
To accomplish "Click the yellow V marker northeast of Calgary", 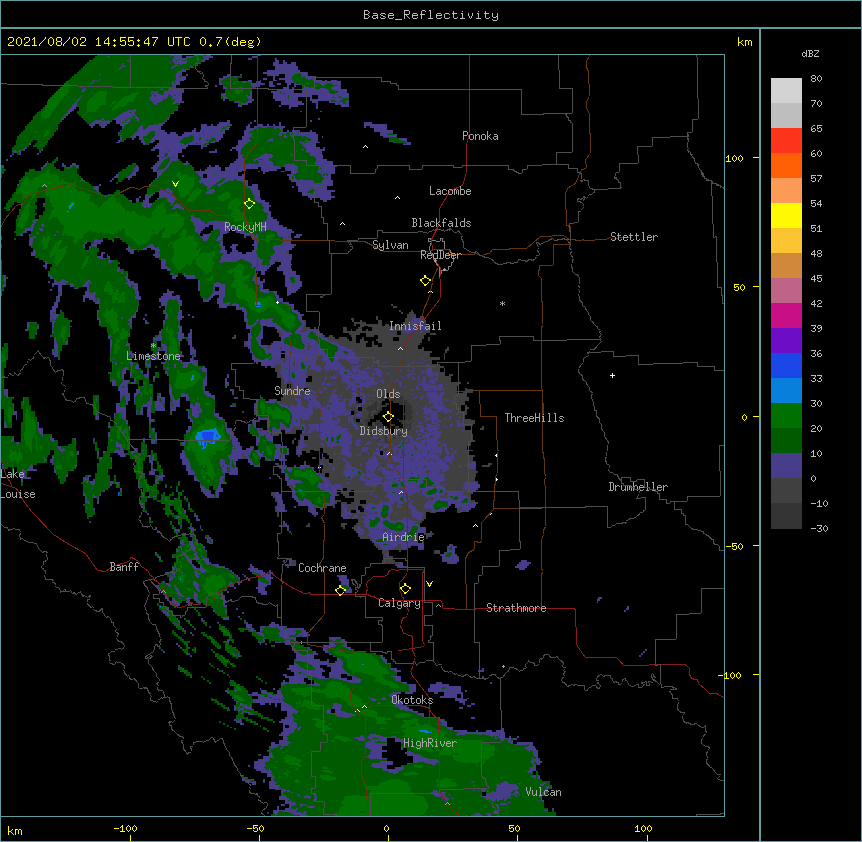I will pos(429,584).
